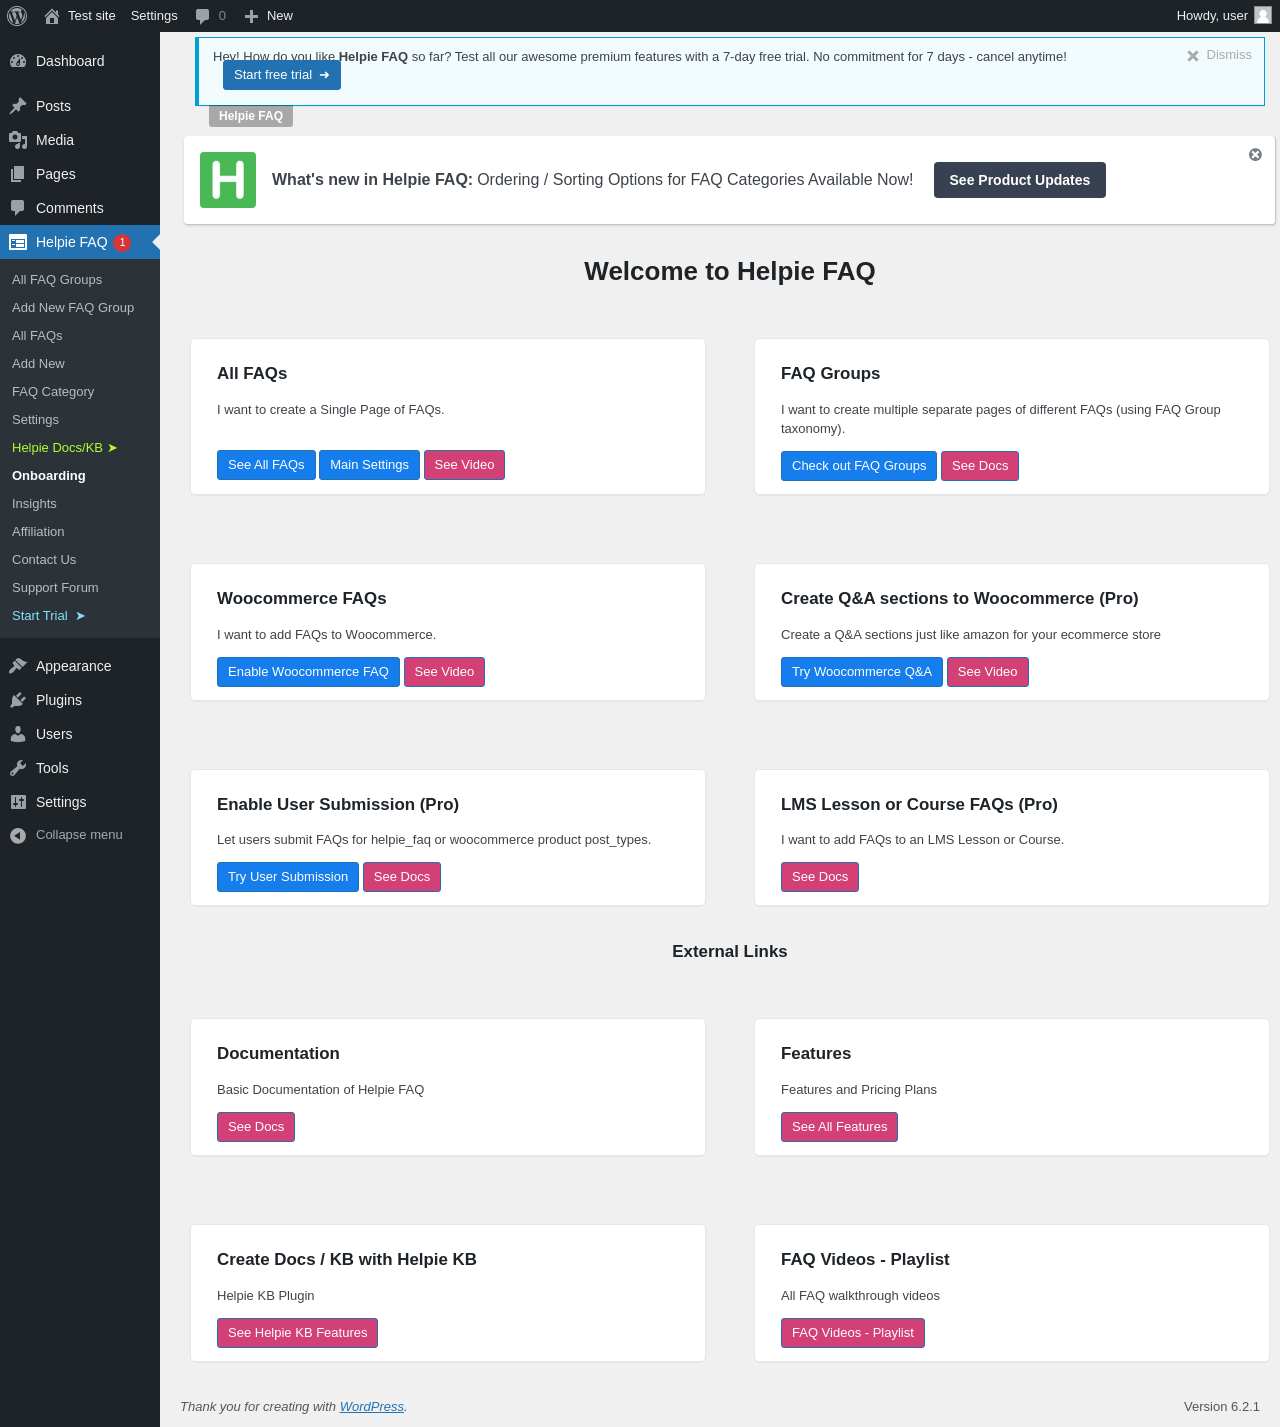The height and width of the screenshot is (1427, 1280).
Task: Click the Helpie FAQ notification badge
Action: [122, 242]
